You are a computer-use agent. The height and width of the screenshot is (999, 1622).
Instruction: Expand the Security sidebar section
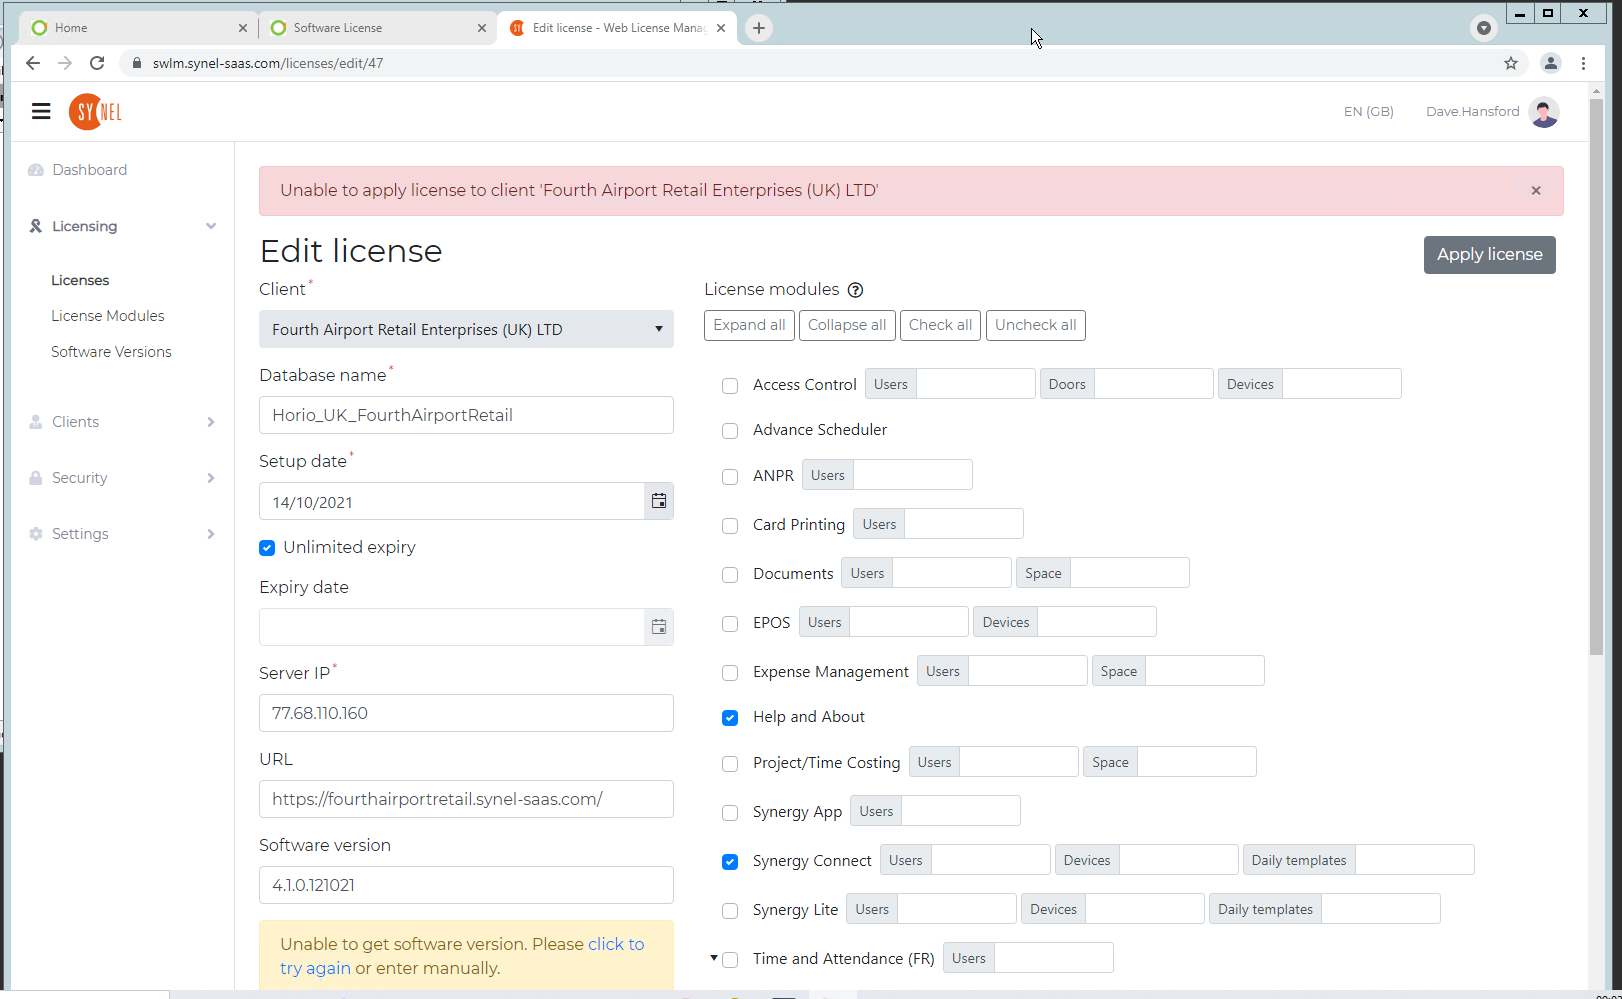[211, 478]
